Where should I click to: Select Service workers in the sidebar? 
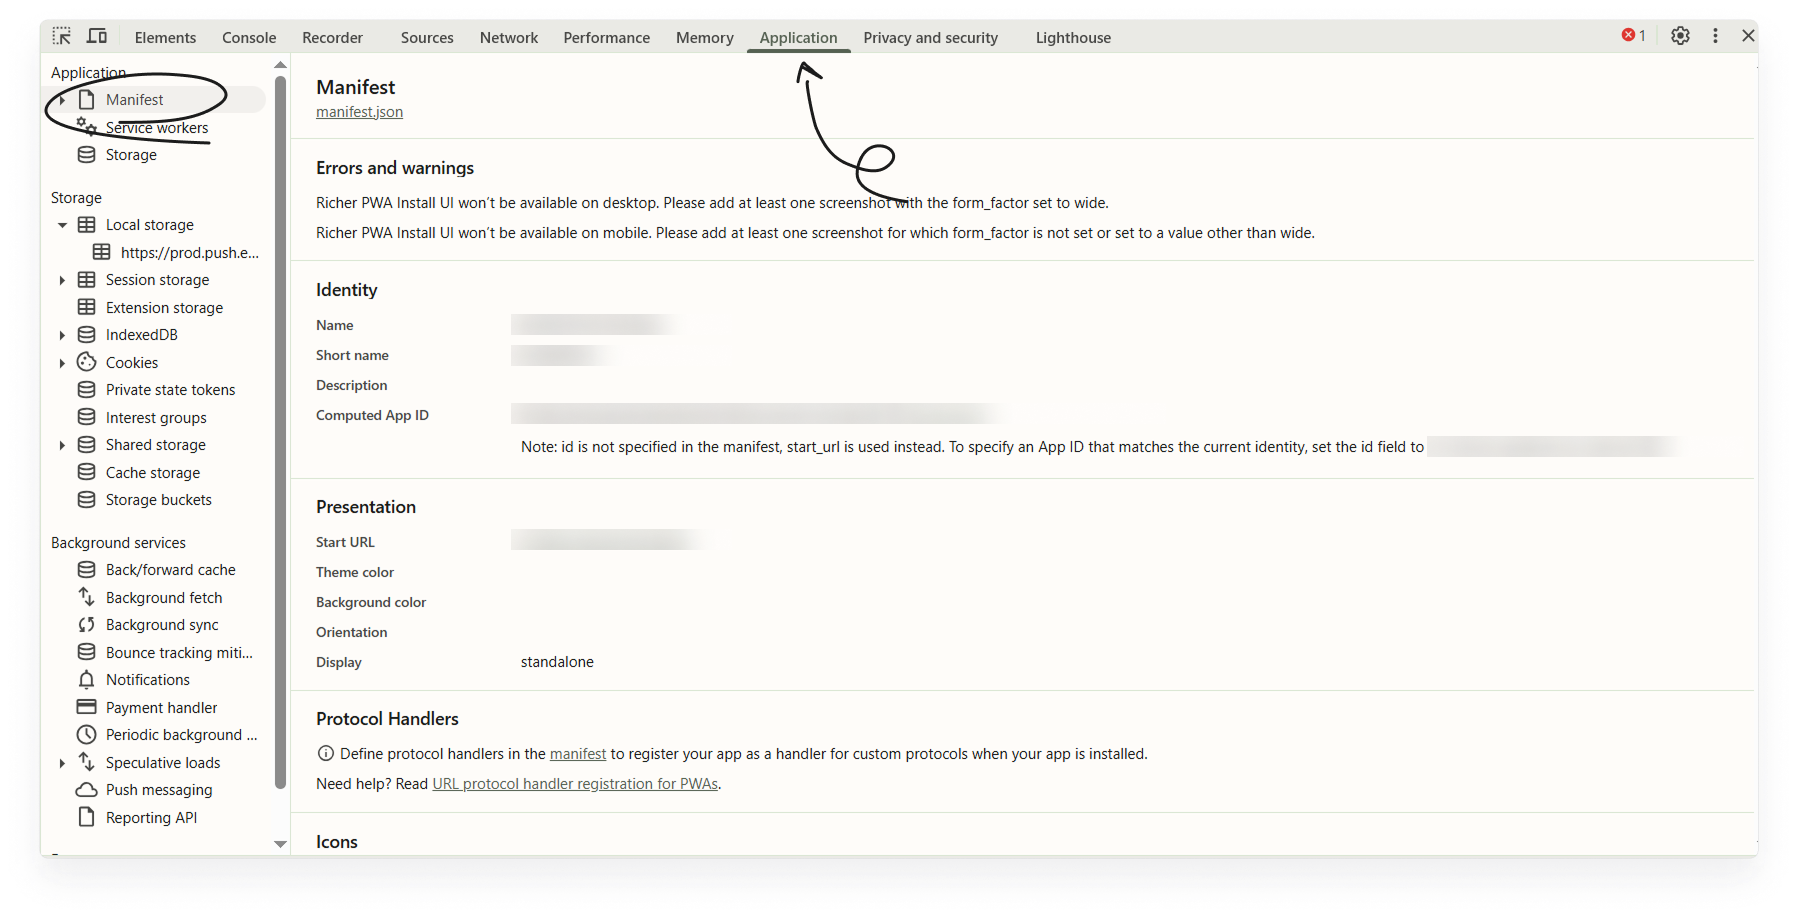[x=156, y=128]
